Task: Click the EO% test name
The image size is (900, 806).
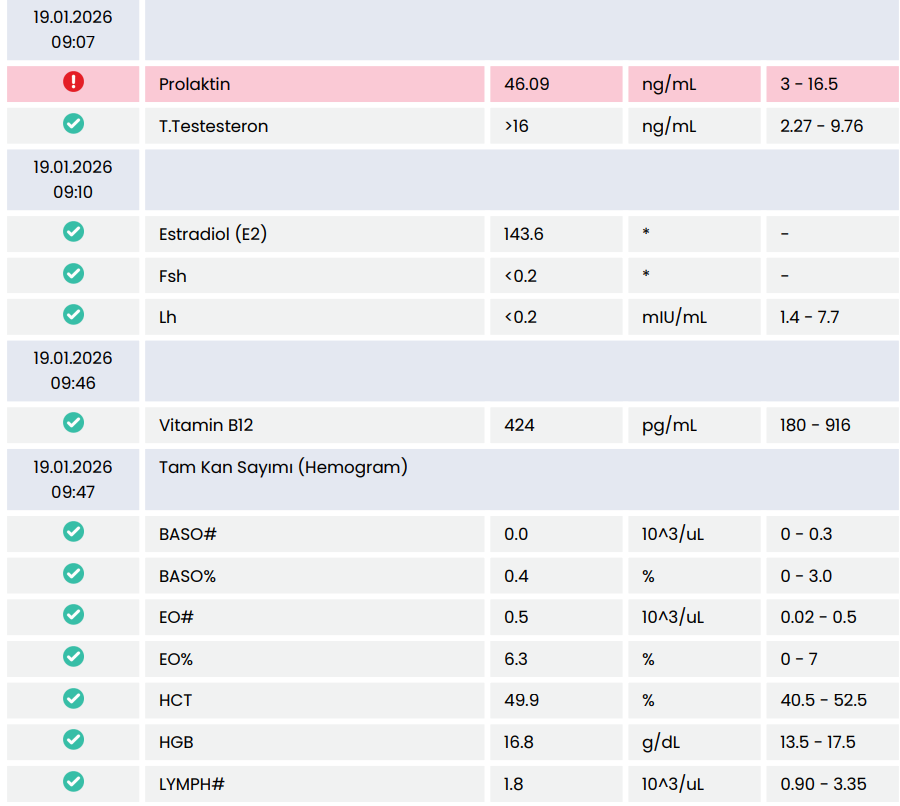Action: [x=176, y=659]
